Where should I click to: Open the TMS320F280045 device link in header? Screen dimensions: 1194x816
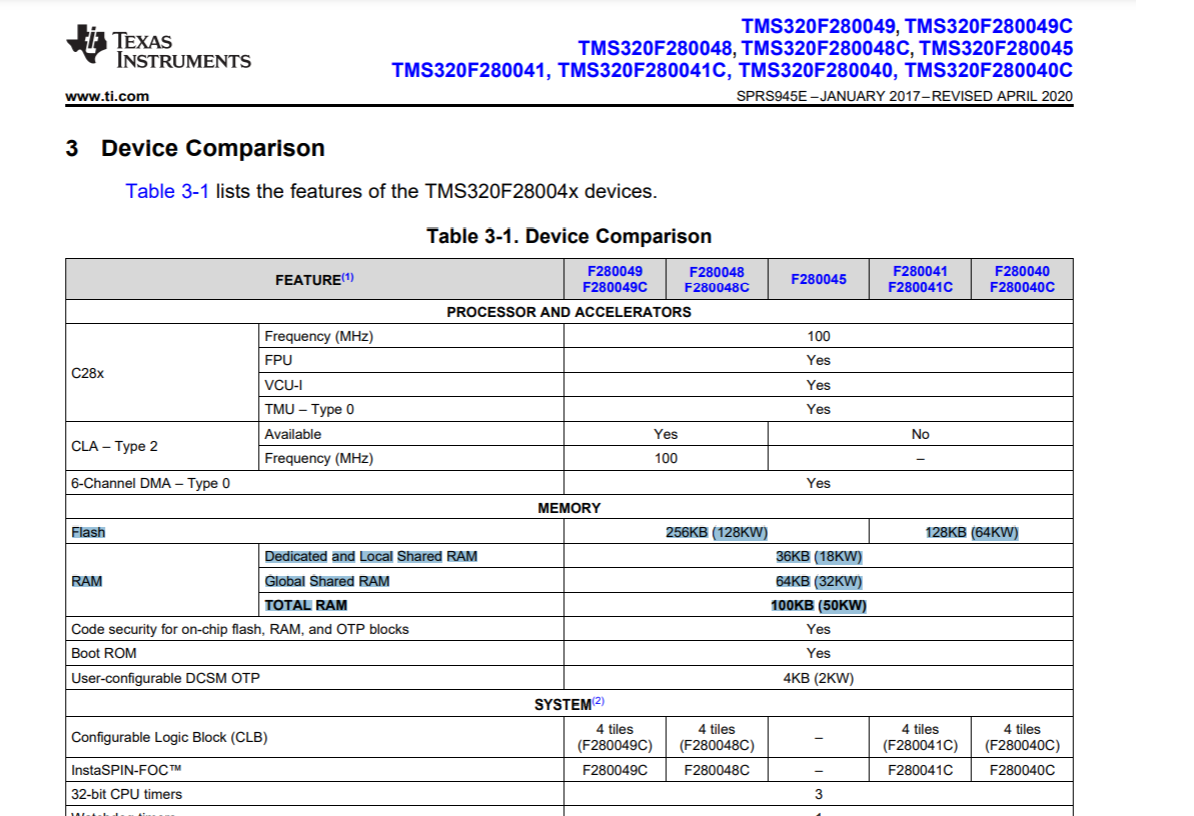click(996, 48)
